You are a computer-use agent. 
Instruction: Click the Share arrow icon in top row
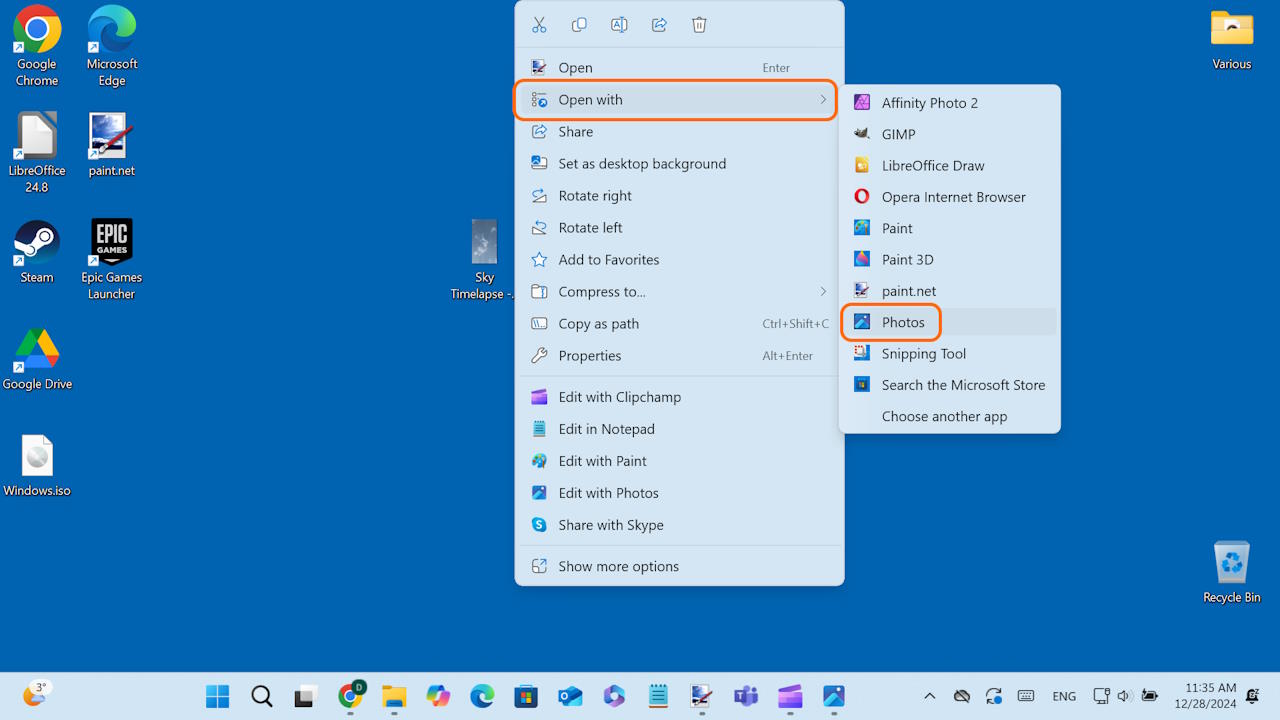click(659, 25)
